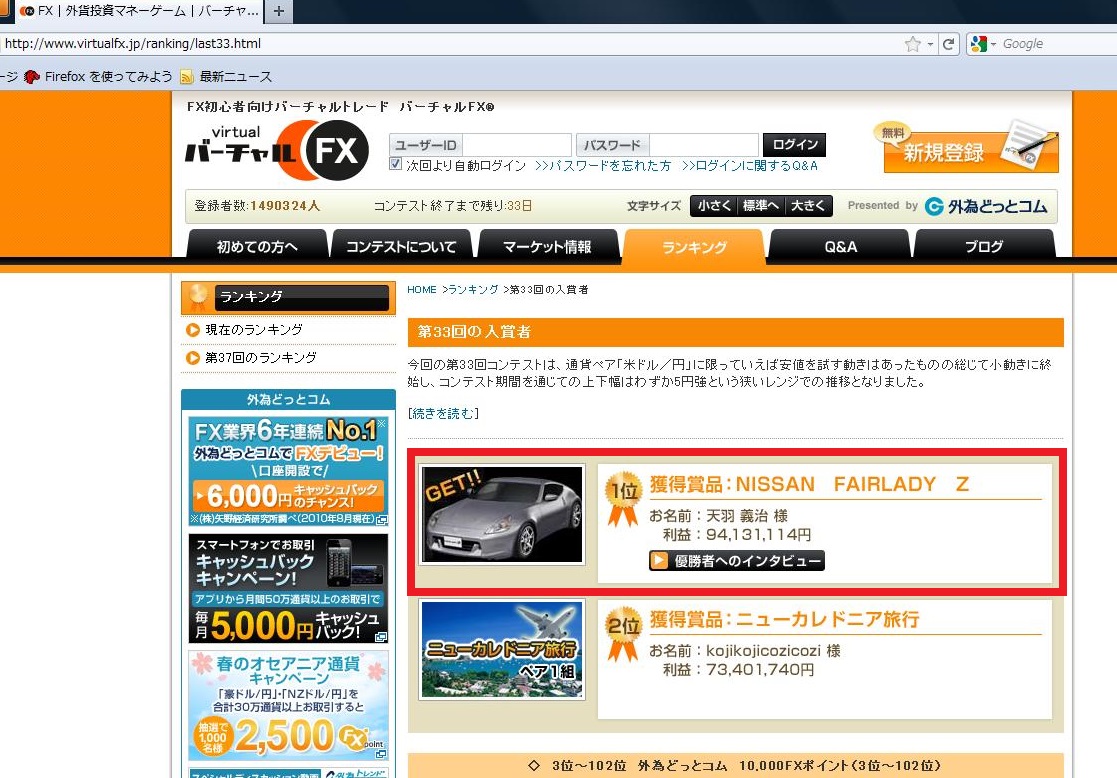Image resolution: width=1117 pixels, height=778 pixels.
Task: Click the arrow icon beside 現在のランキング
Action: point(192,330)
